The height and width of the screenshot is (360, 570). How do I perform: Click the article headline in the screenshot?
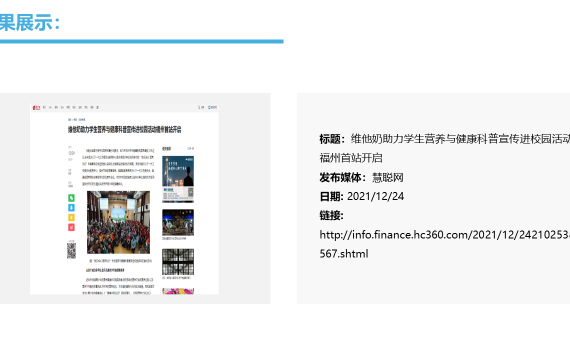click(x=124, y=129)
